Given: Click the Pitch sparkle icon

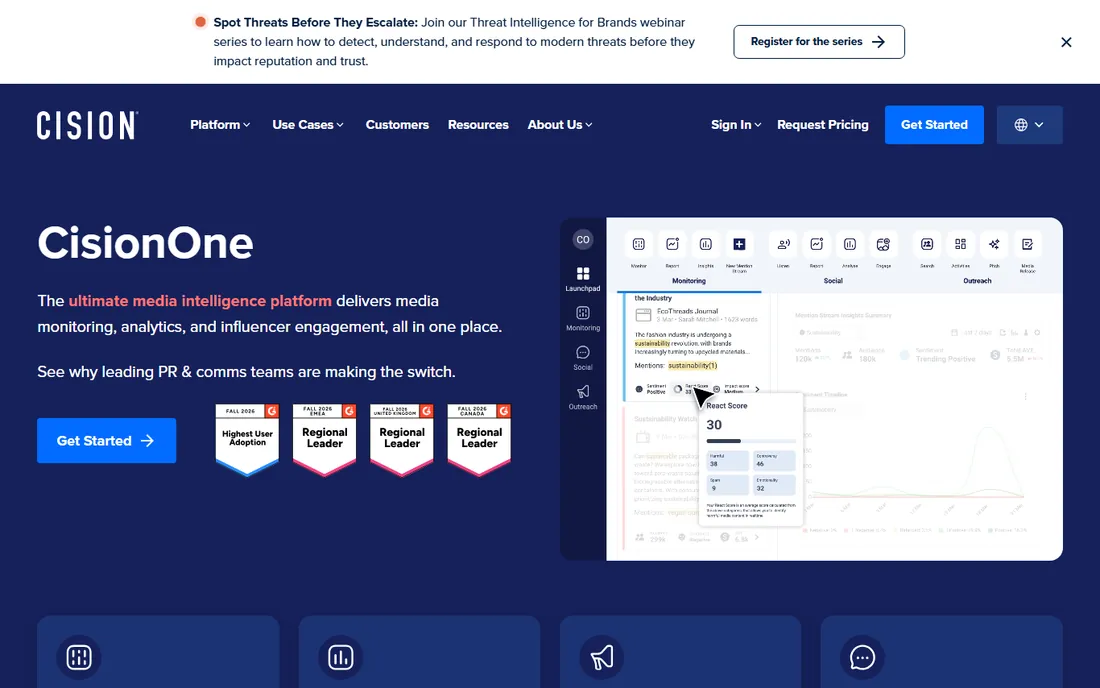Looking at the screenshot, I should 994,245.
